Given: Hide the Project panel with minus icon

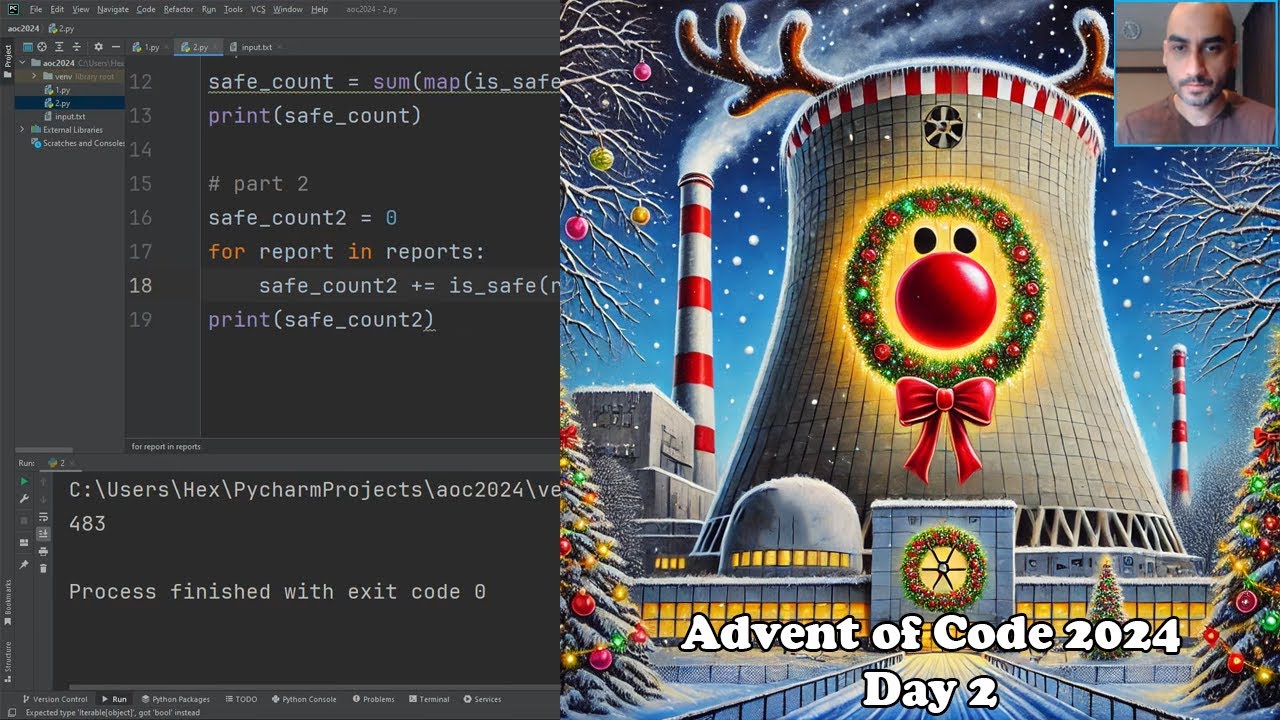Looking at the screenshot, I should (116, 47).
